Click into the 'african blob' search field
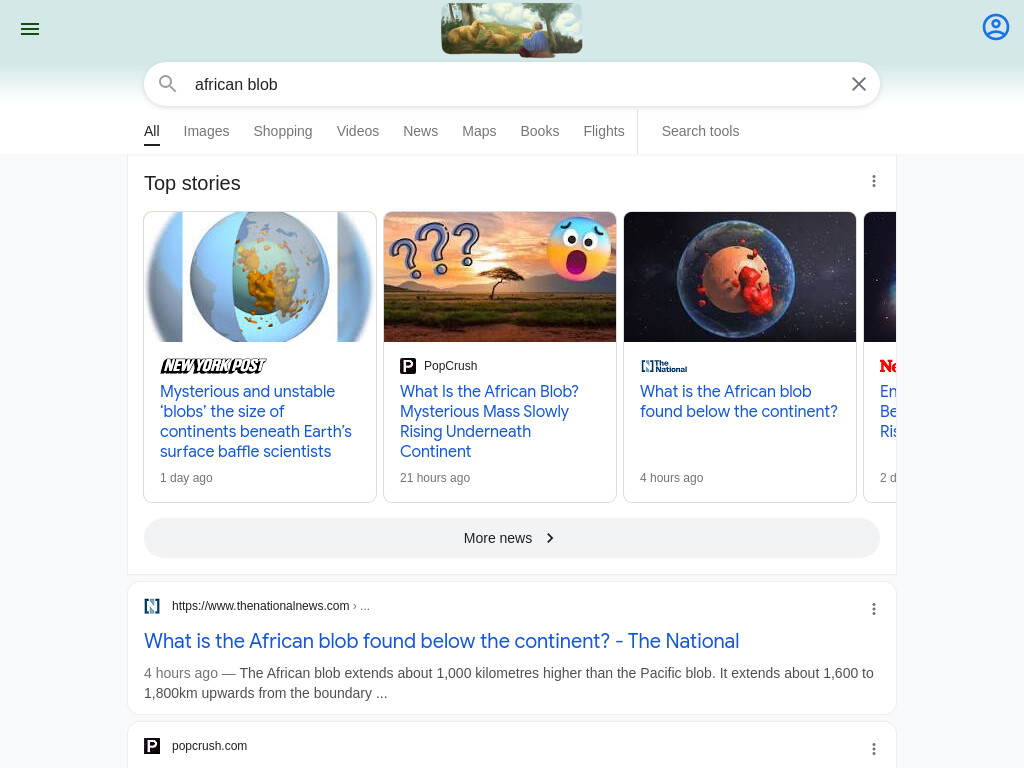1024x768 pixels. coord(511,84)
